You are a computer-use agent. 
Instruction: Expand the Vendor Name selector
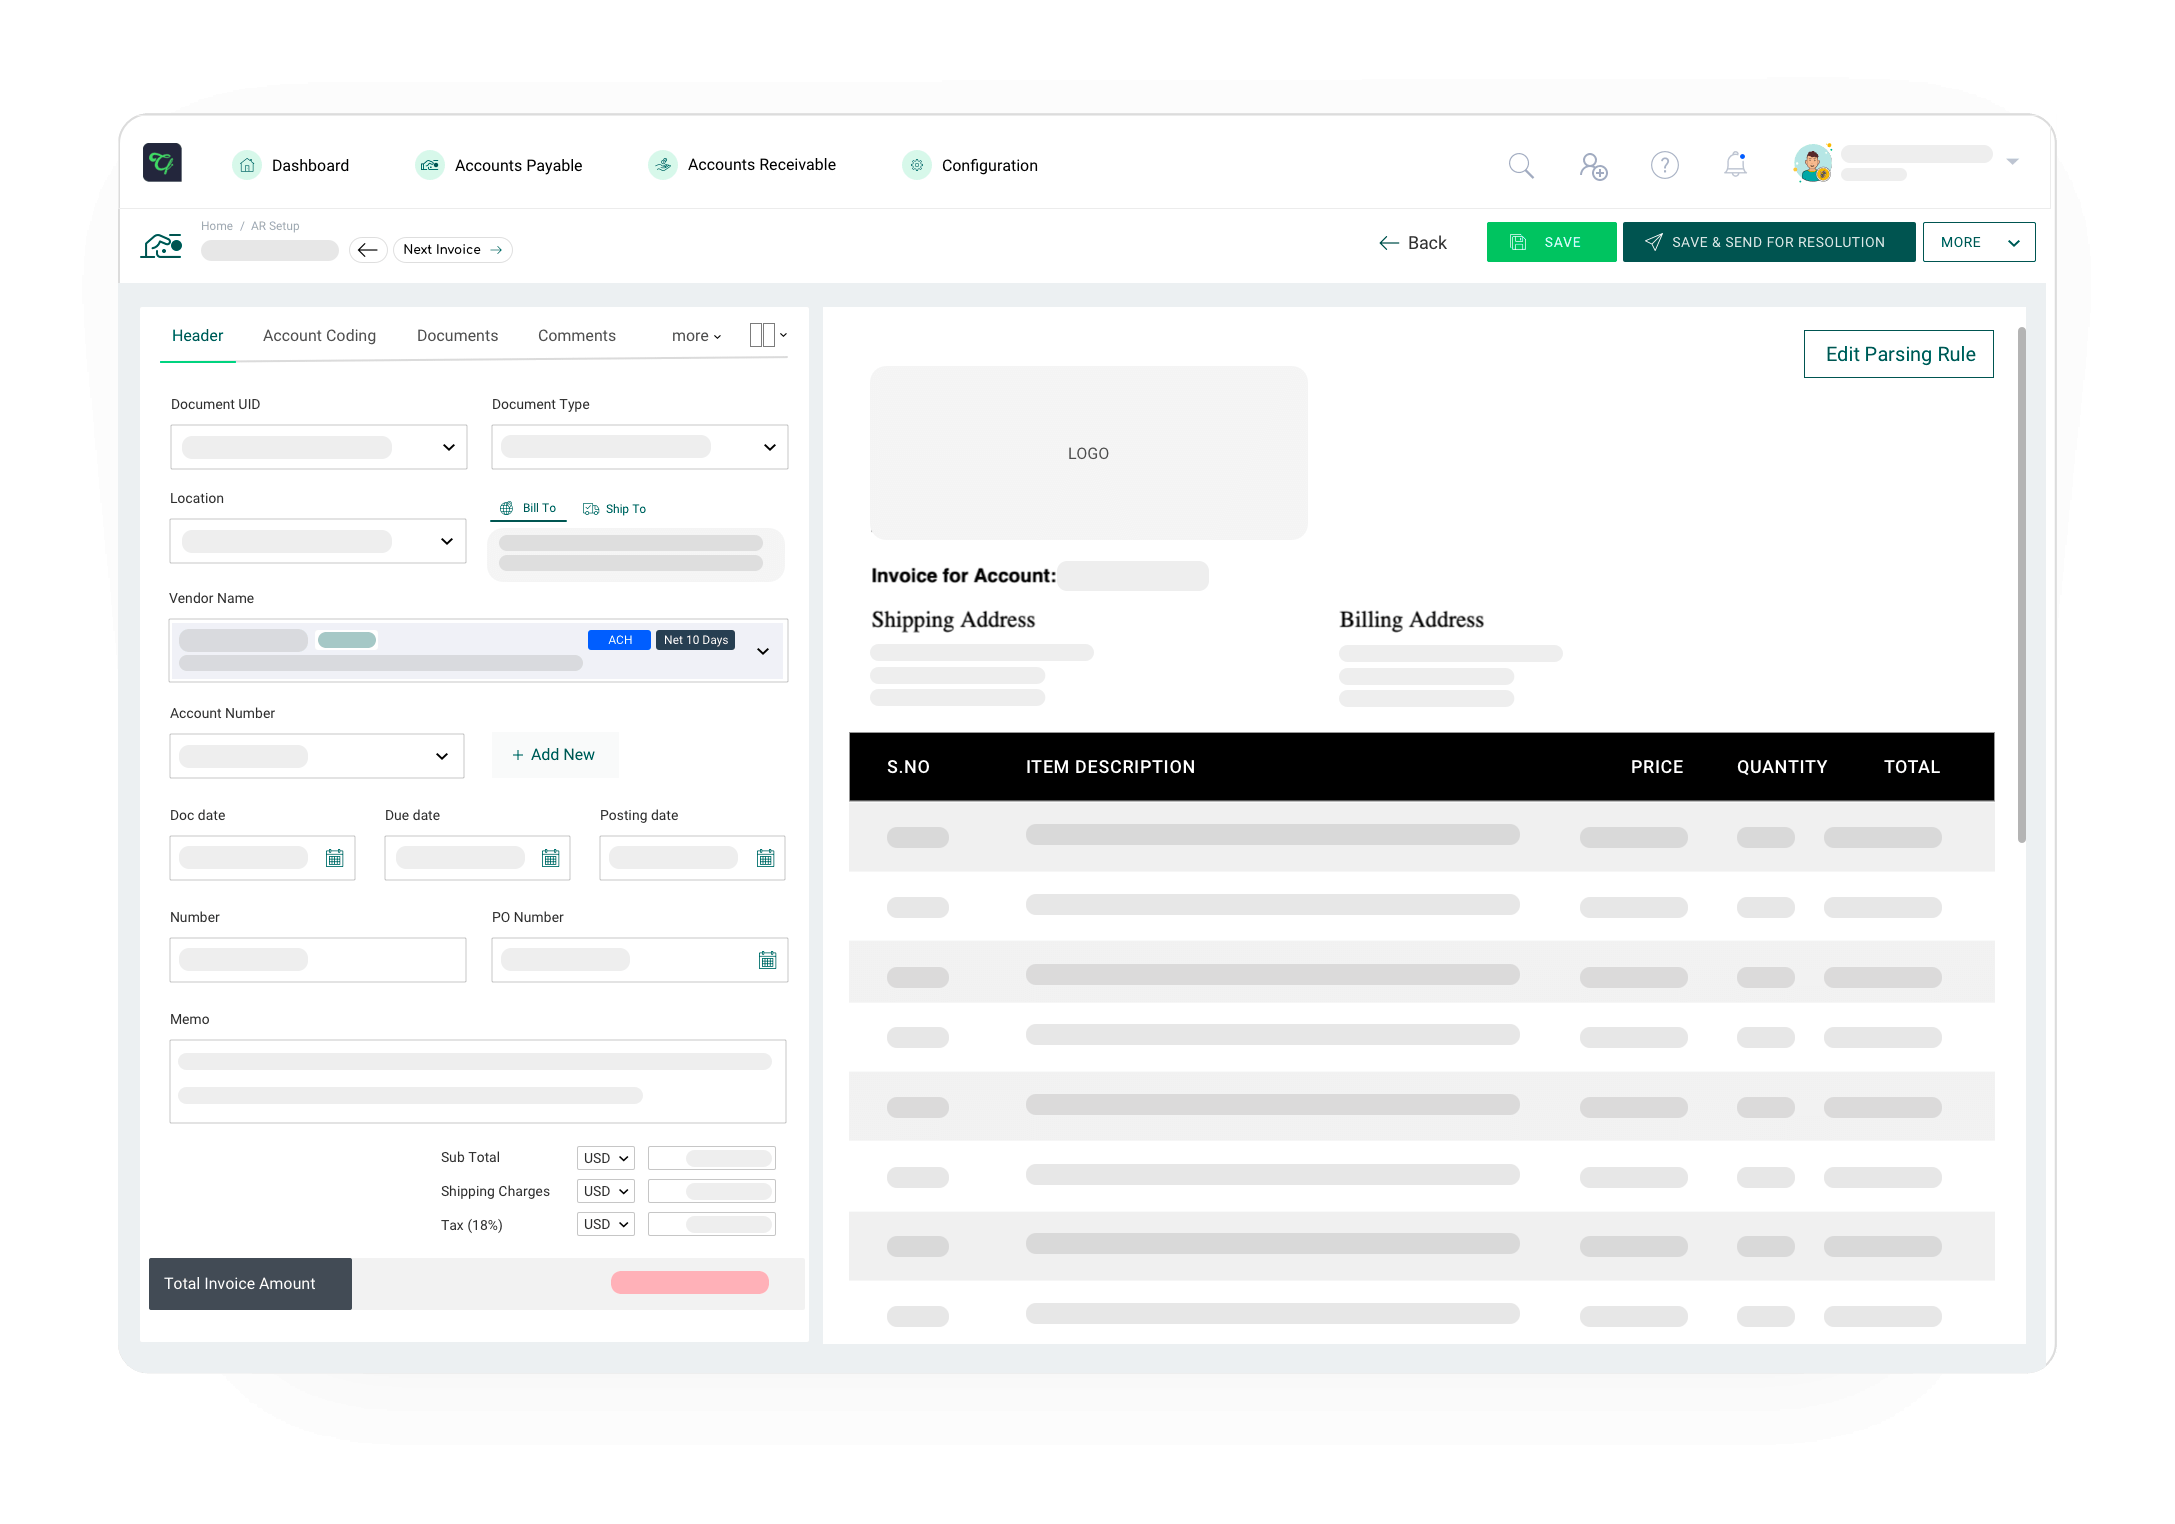tap(763, 650)
